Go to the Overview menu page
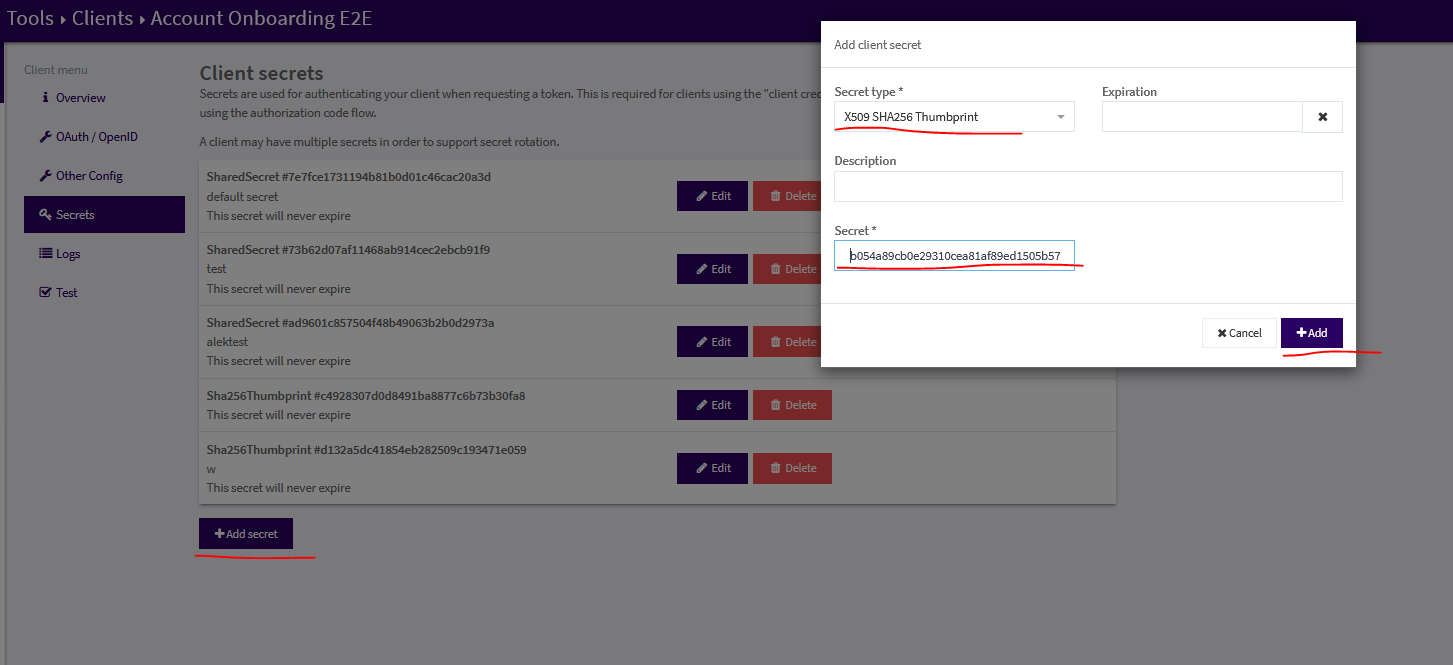The width and height of the screenshot is (1453, 665). pos(80,98)
